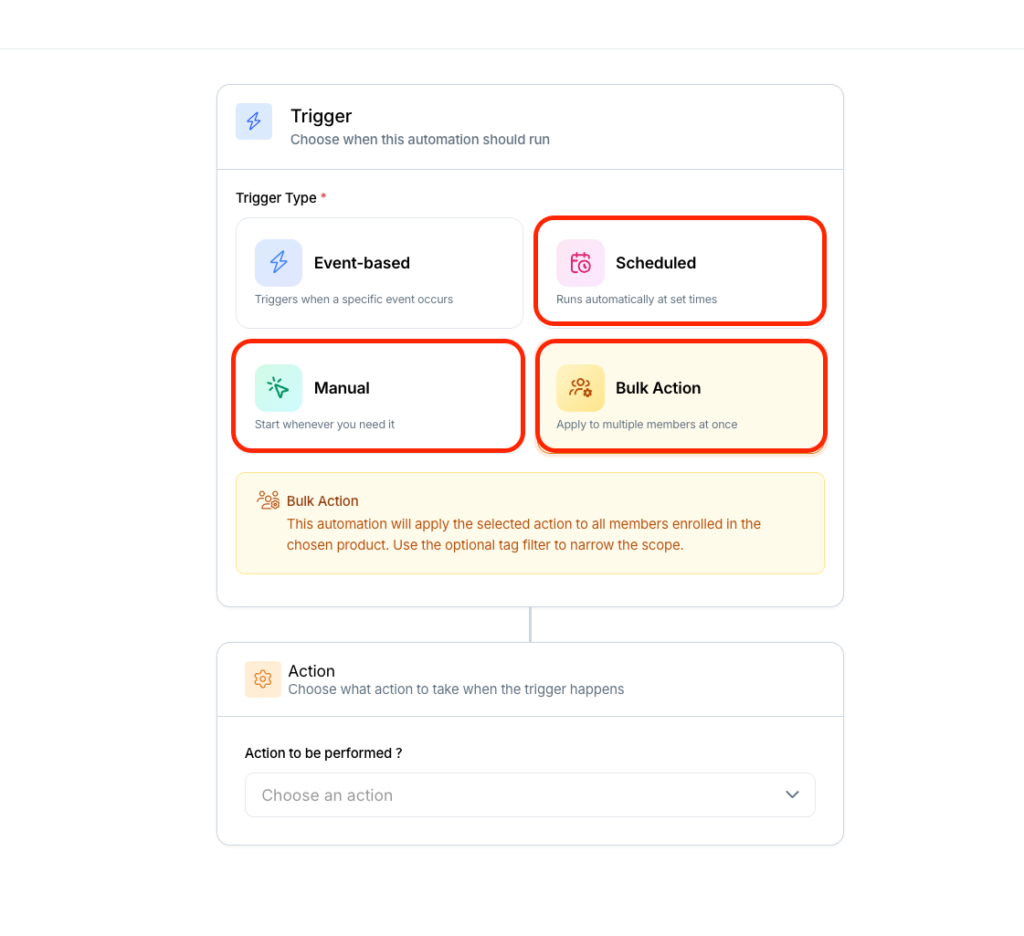This screenshot has width=1024, height=936.
Task: Click the Trigger section header
Action: [x=321, y=116]
